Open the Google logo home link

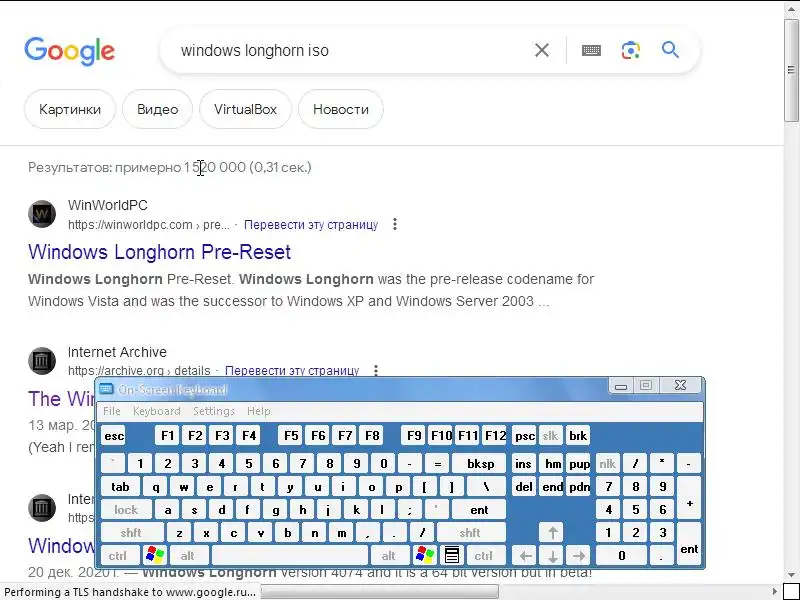coord(69,51)
